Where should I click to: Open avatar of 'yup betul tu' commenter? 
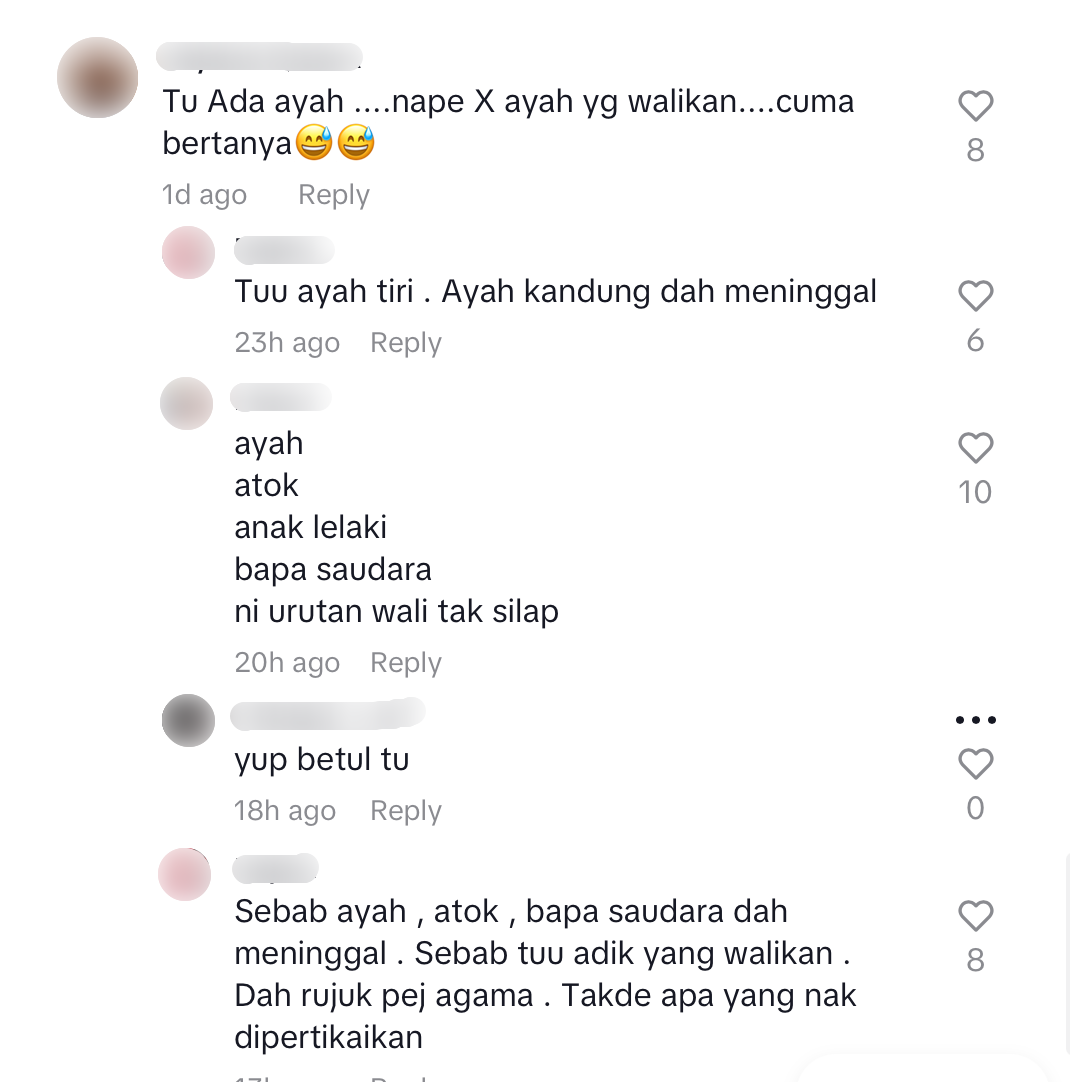[188, 720]
